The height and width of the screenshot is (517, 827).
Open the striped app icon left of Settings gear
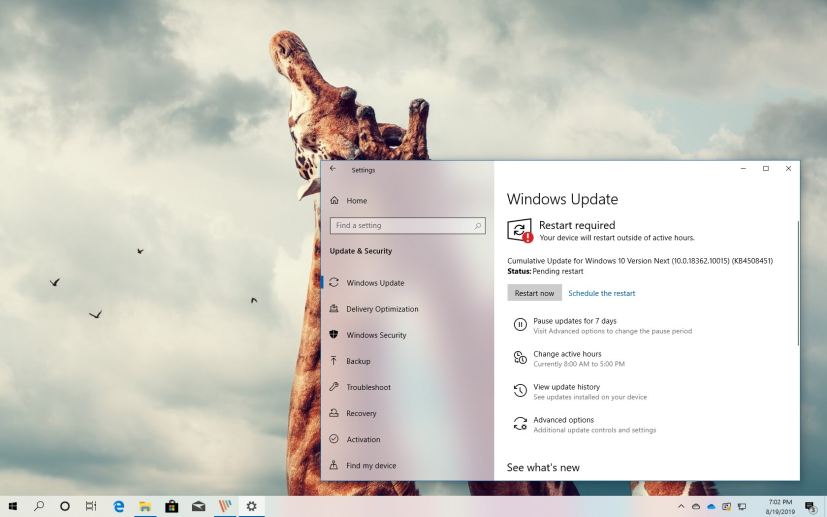pos(225,506)
